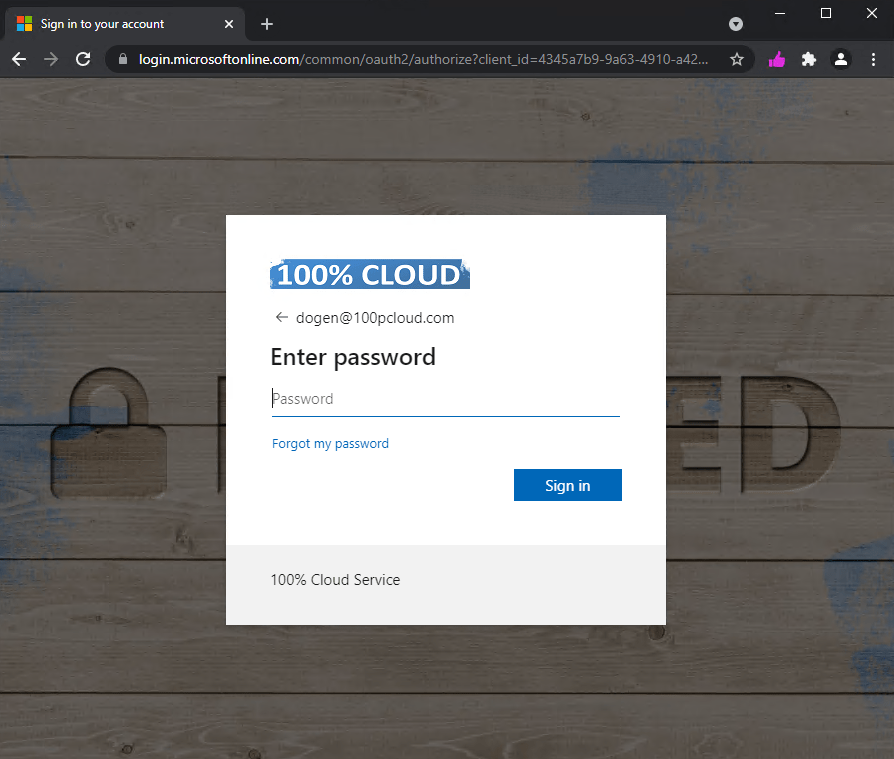Open the pink thumbs-up extension
This screenshot has width=894, height=759.
pyautogui.click(x=777, y=59)
